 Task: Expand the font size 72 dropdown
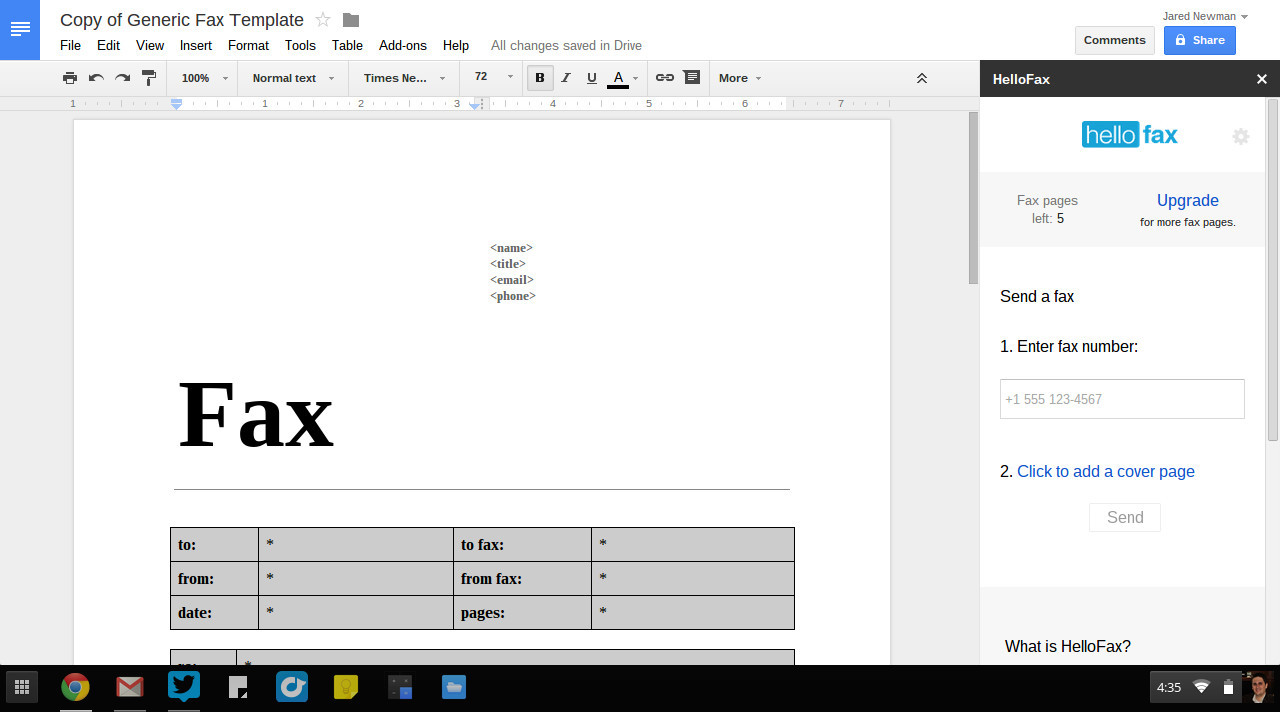pyautogui.click(x=493, y=78)
